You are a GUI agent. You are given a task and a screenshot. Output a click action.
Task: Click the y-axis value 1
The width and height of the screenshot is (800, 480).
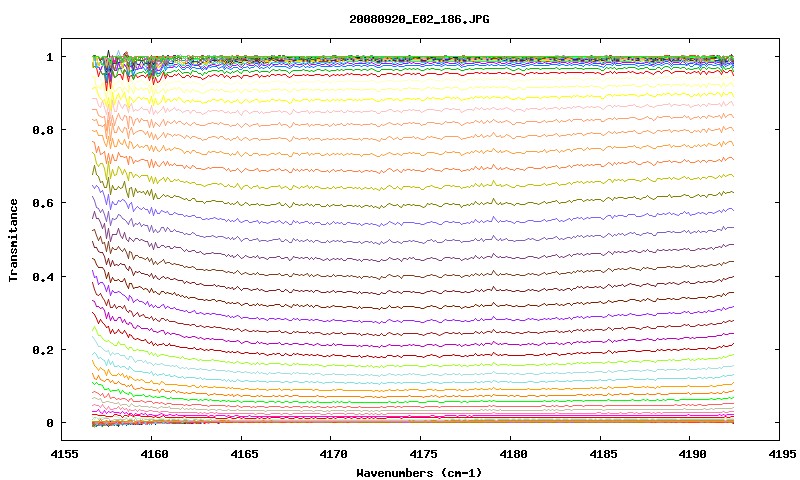[49, 57]
